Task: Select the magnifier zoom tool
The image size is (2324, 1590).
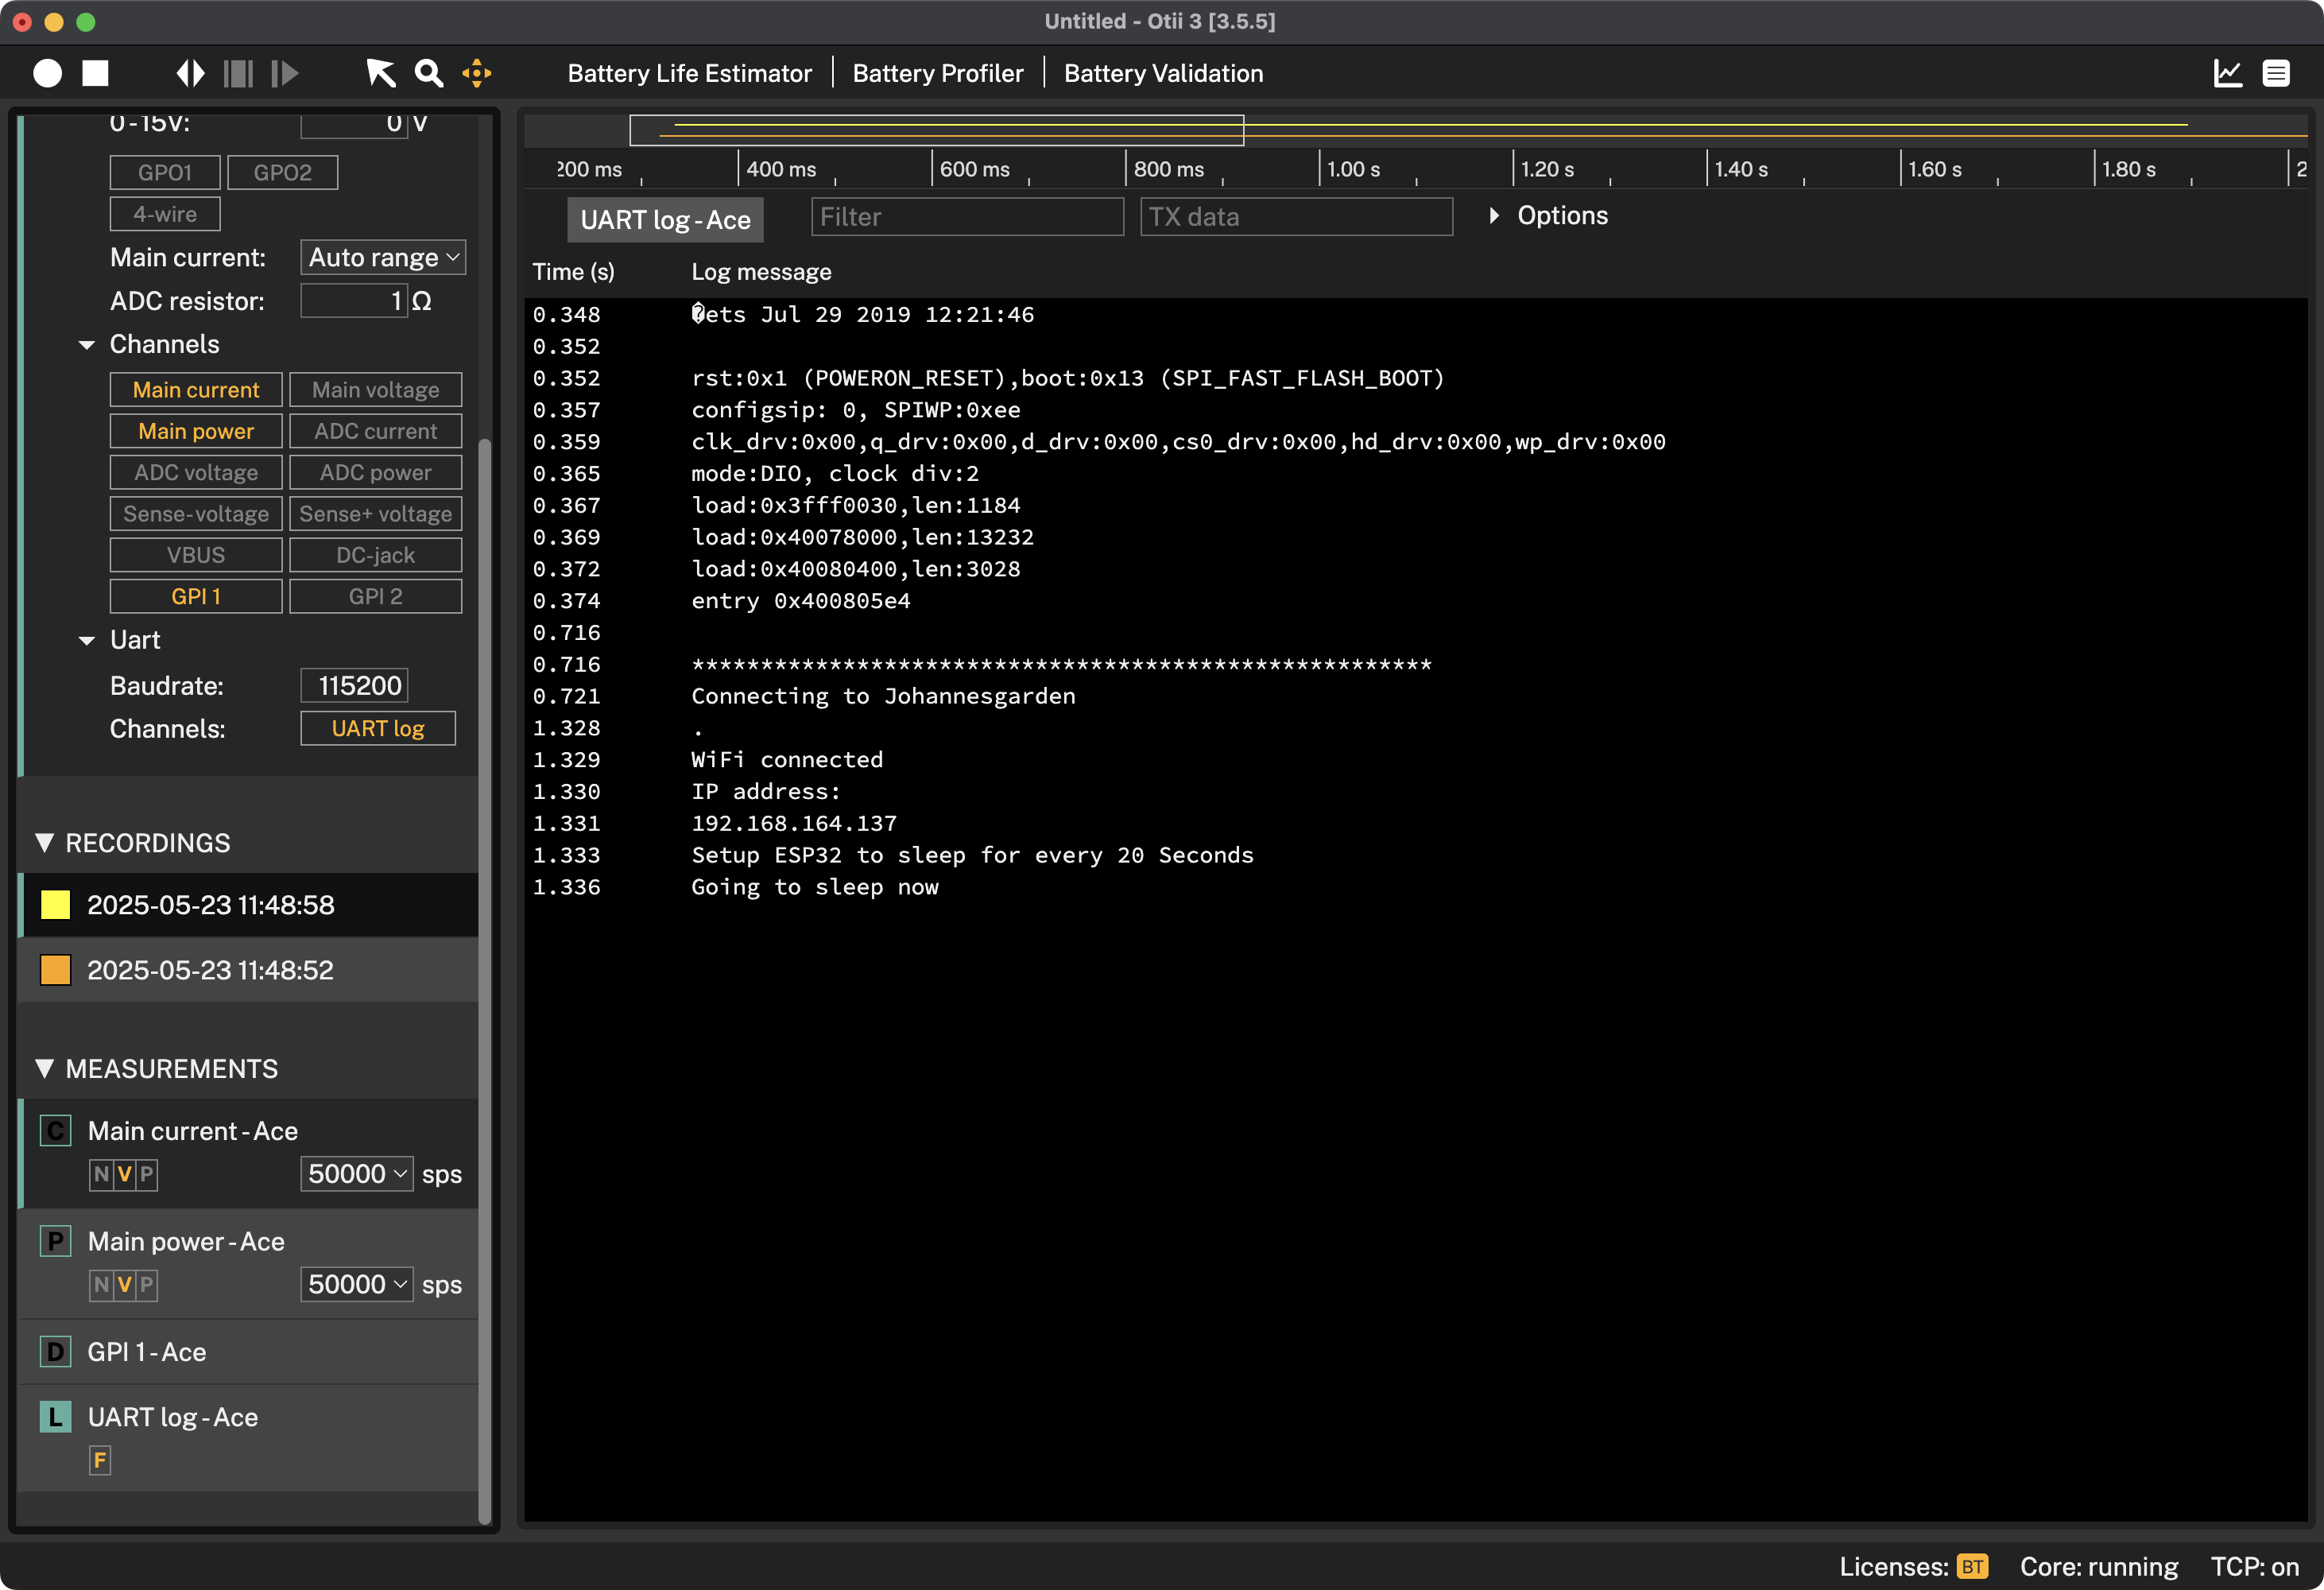Action: [x=429, y=73]
